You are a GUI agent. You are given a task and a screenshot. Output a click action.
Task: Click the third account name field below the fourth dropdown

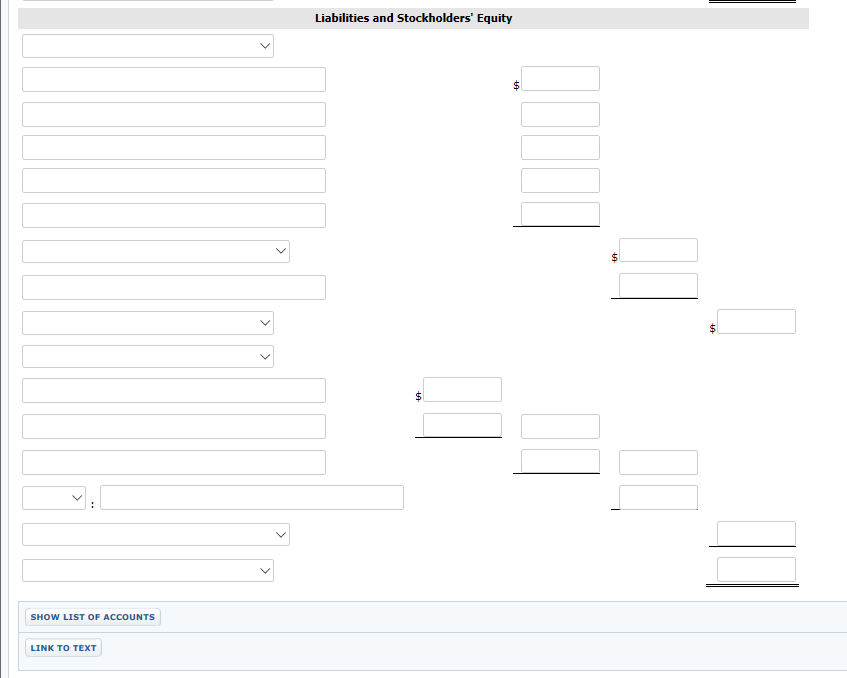(174, 462)
